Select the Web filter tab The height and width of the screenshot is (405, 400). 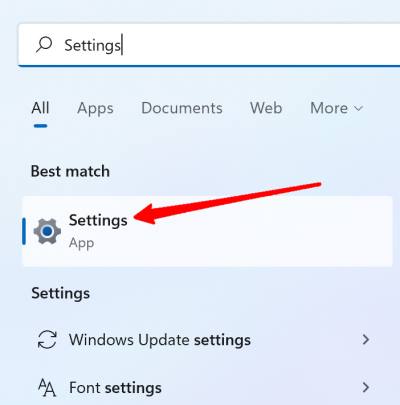(266, 108)
